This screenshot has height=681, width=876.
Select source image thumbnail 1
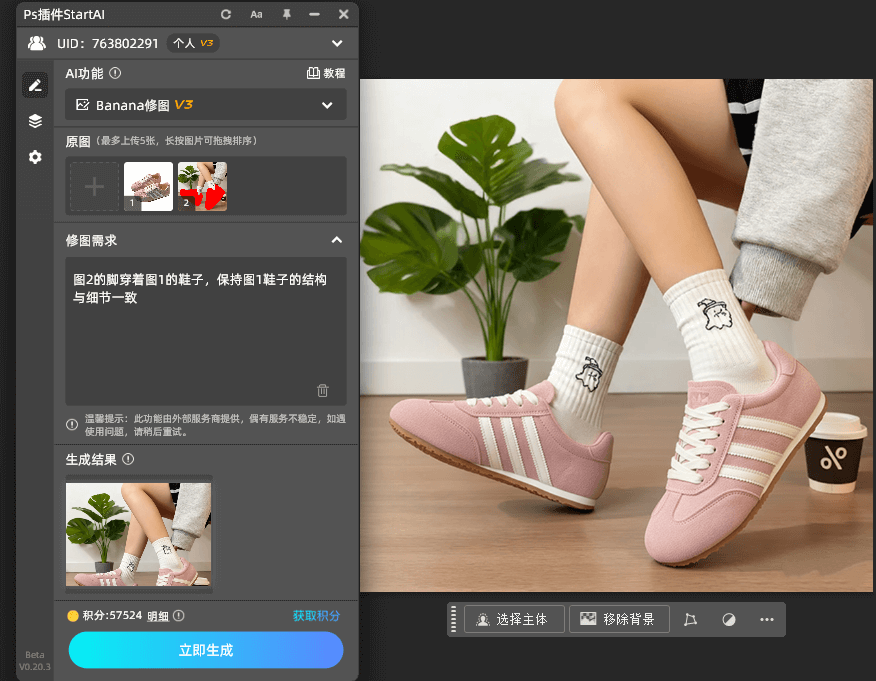(148, 187)
